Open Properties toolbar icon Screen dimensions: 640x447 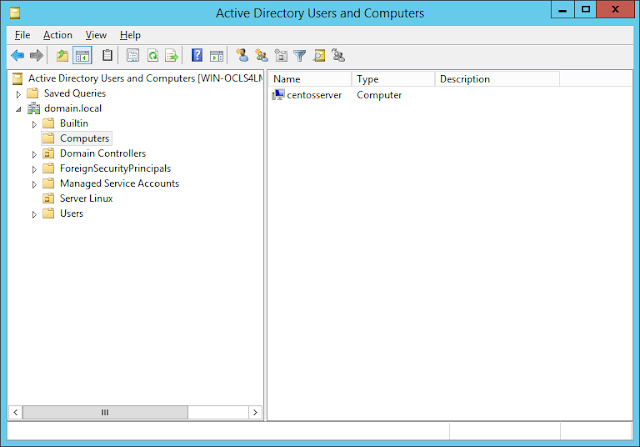[x=133, y=55]
